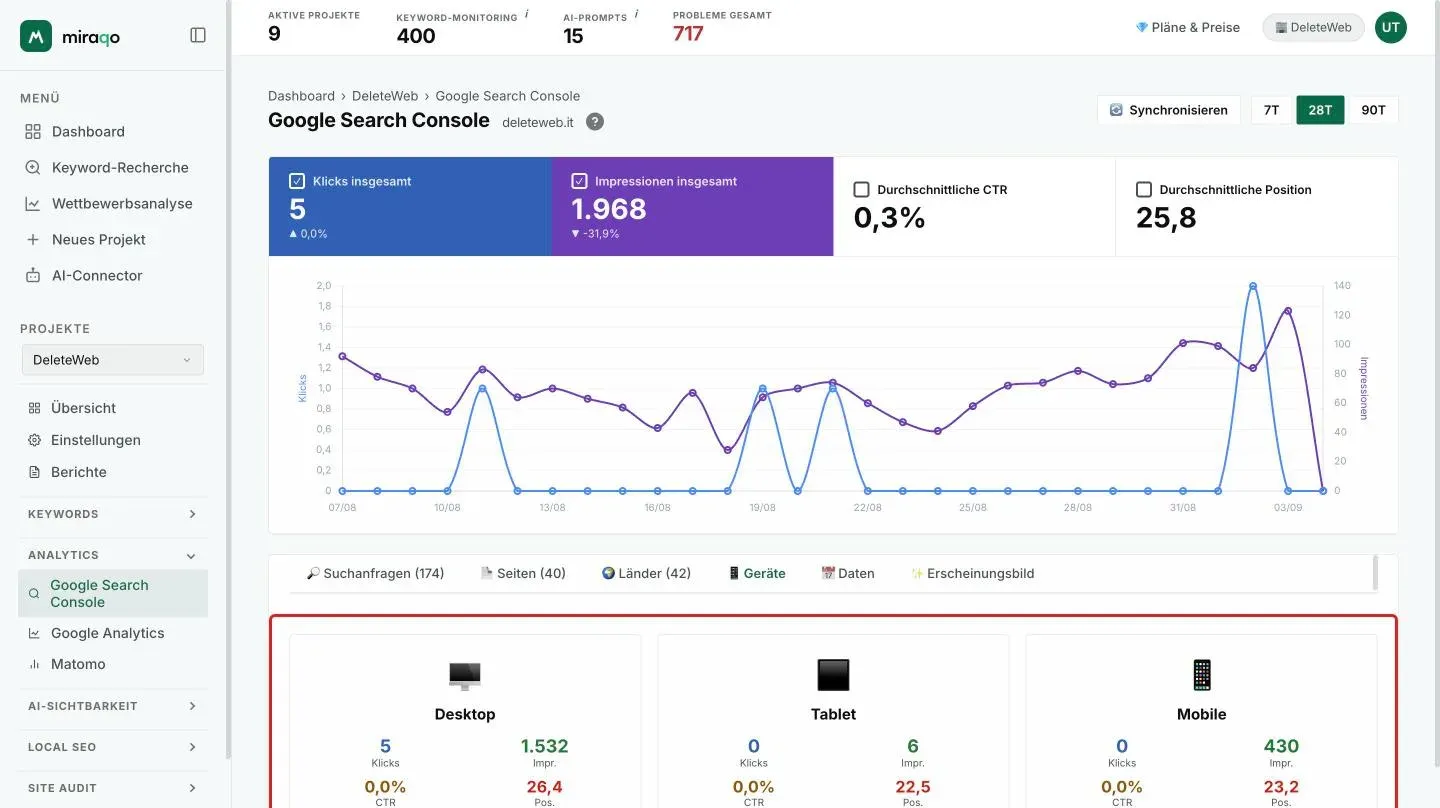Click the miraqo logo icon
Image resolution: width=1440 pixels, height=808 pixels.
pos(36,36)
